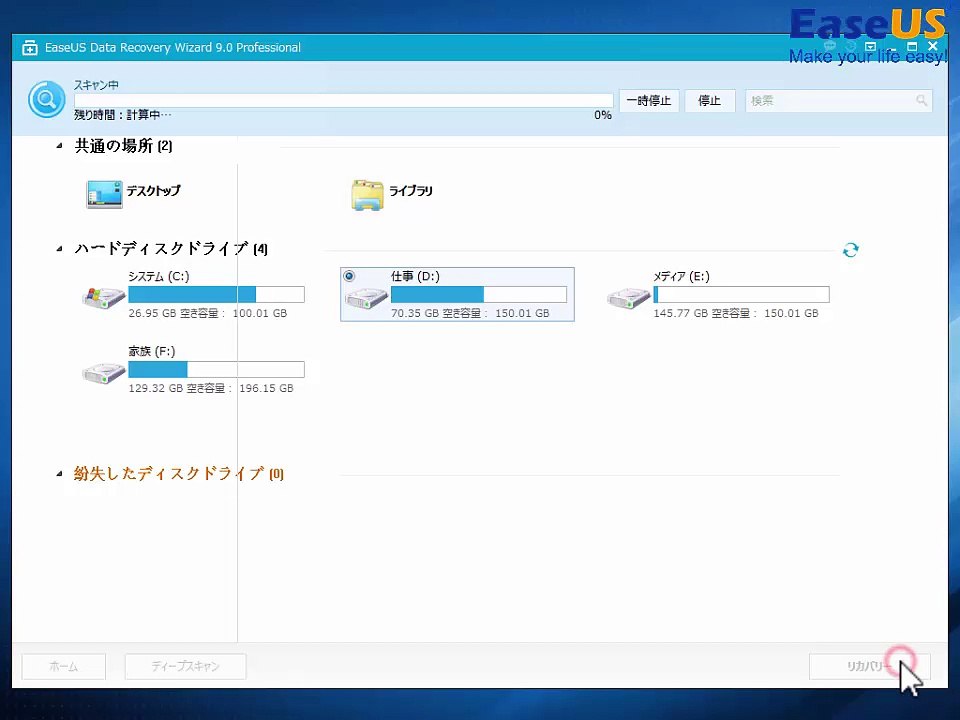
Task: Focus the 検索 search field
Action: (839, 101)
